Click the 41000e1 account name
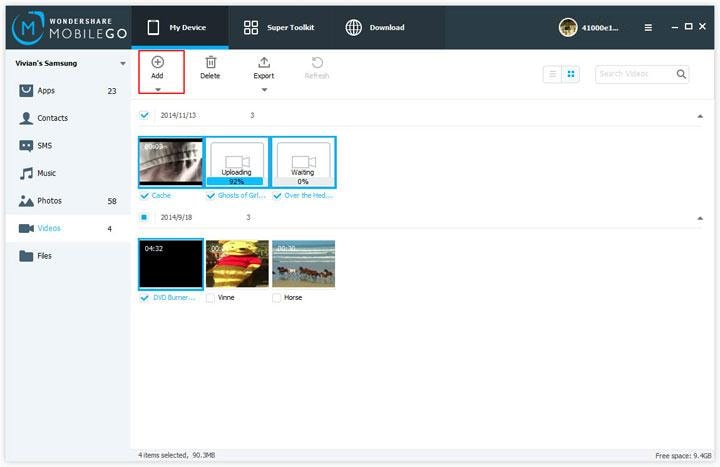This screenshot has width=720, height=467. 600,28
